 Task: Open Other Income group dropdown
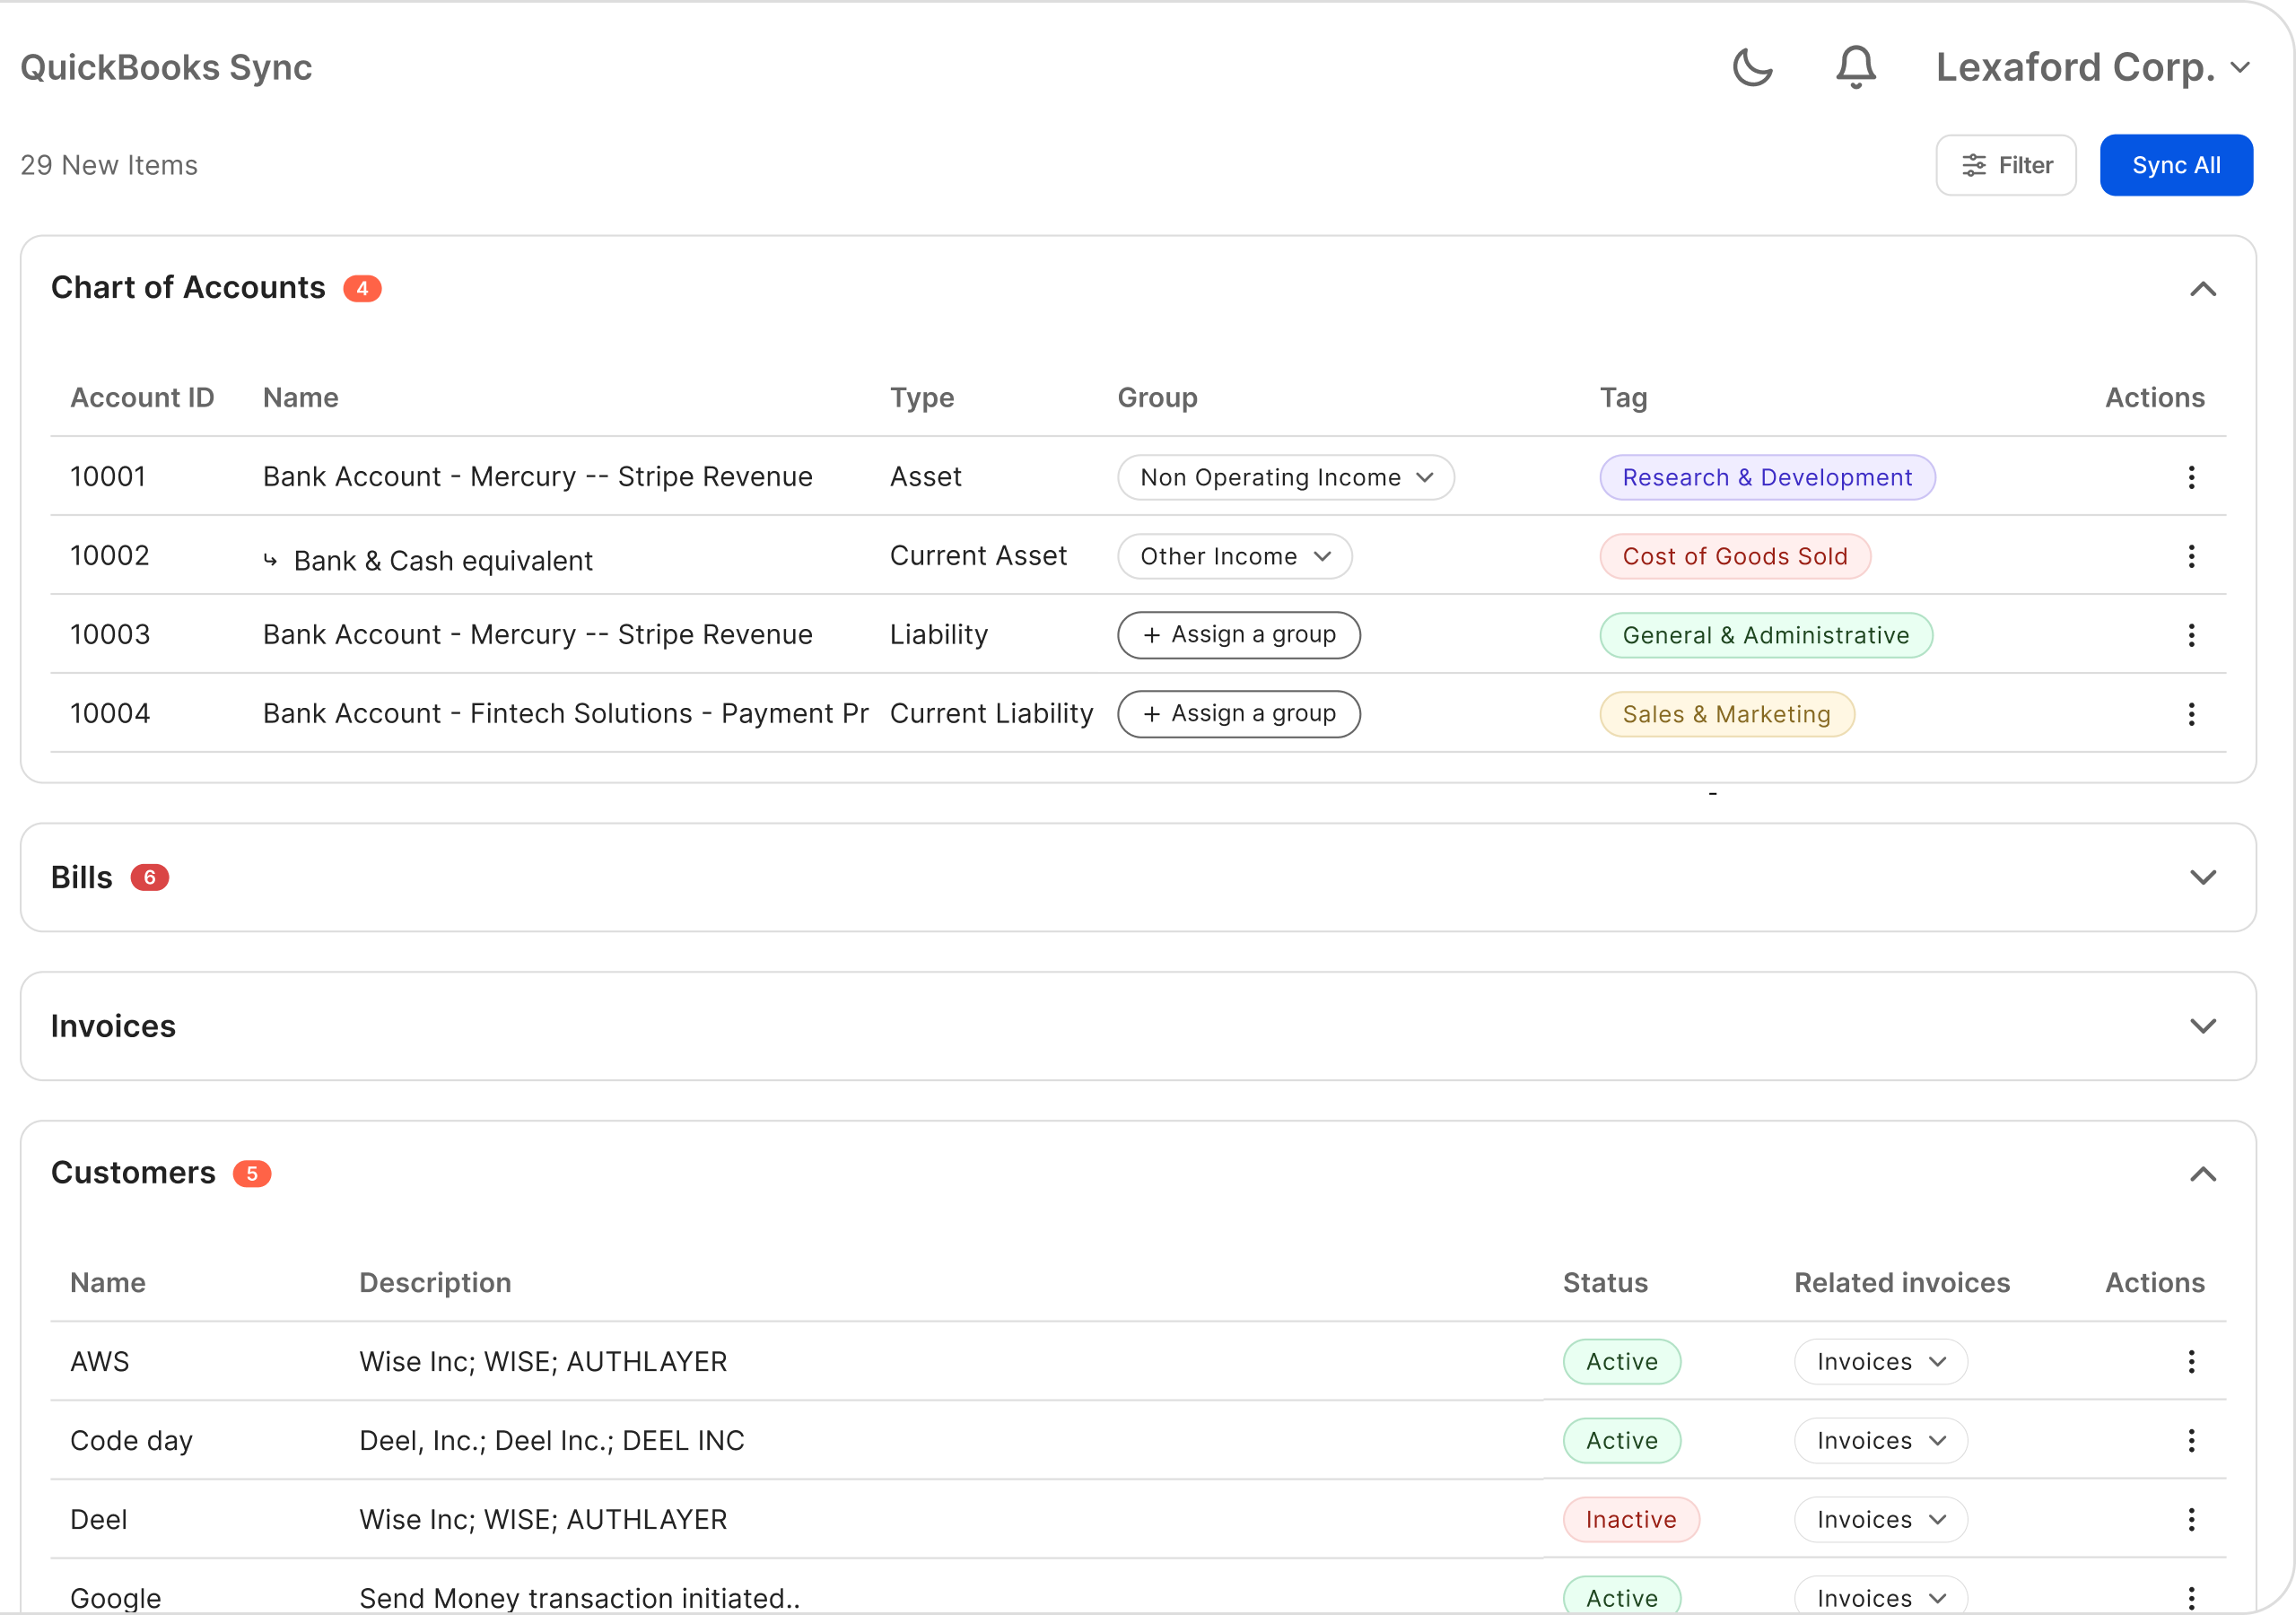tap(1234, 556)
